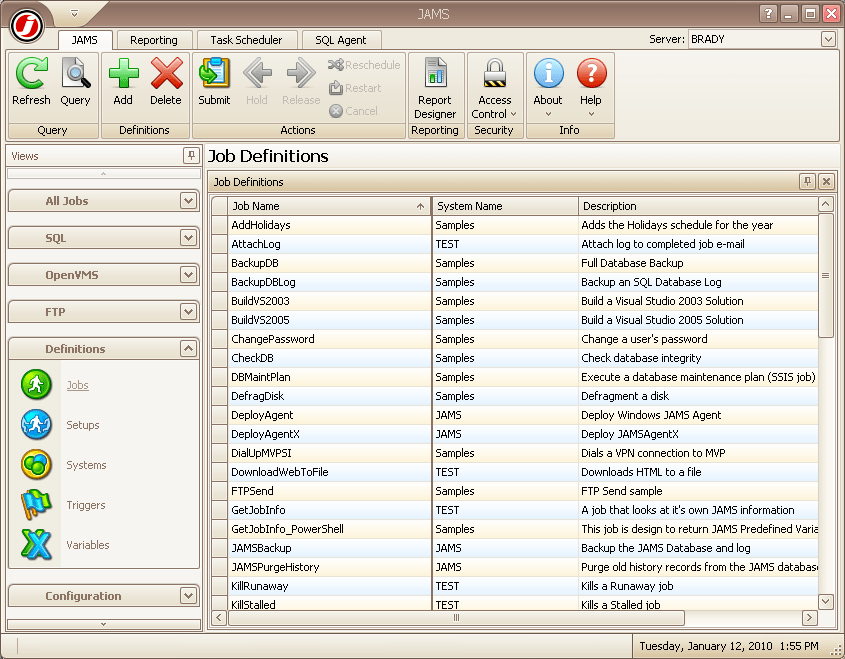
Task: Click the date and time in status bar
Action: tap(729, 646)
